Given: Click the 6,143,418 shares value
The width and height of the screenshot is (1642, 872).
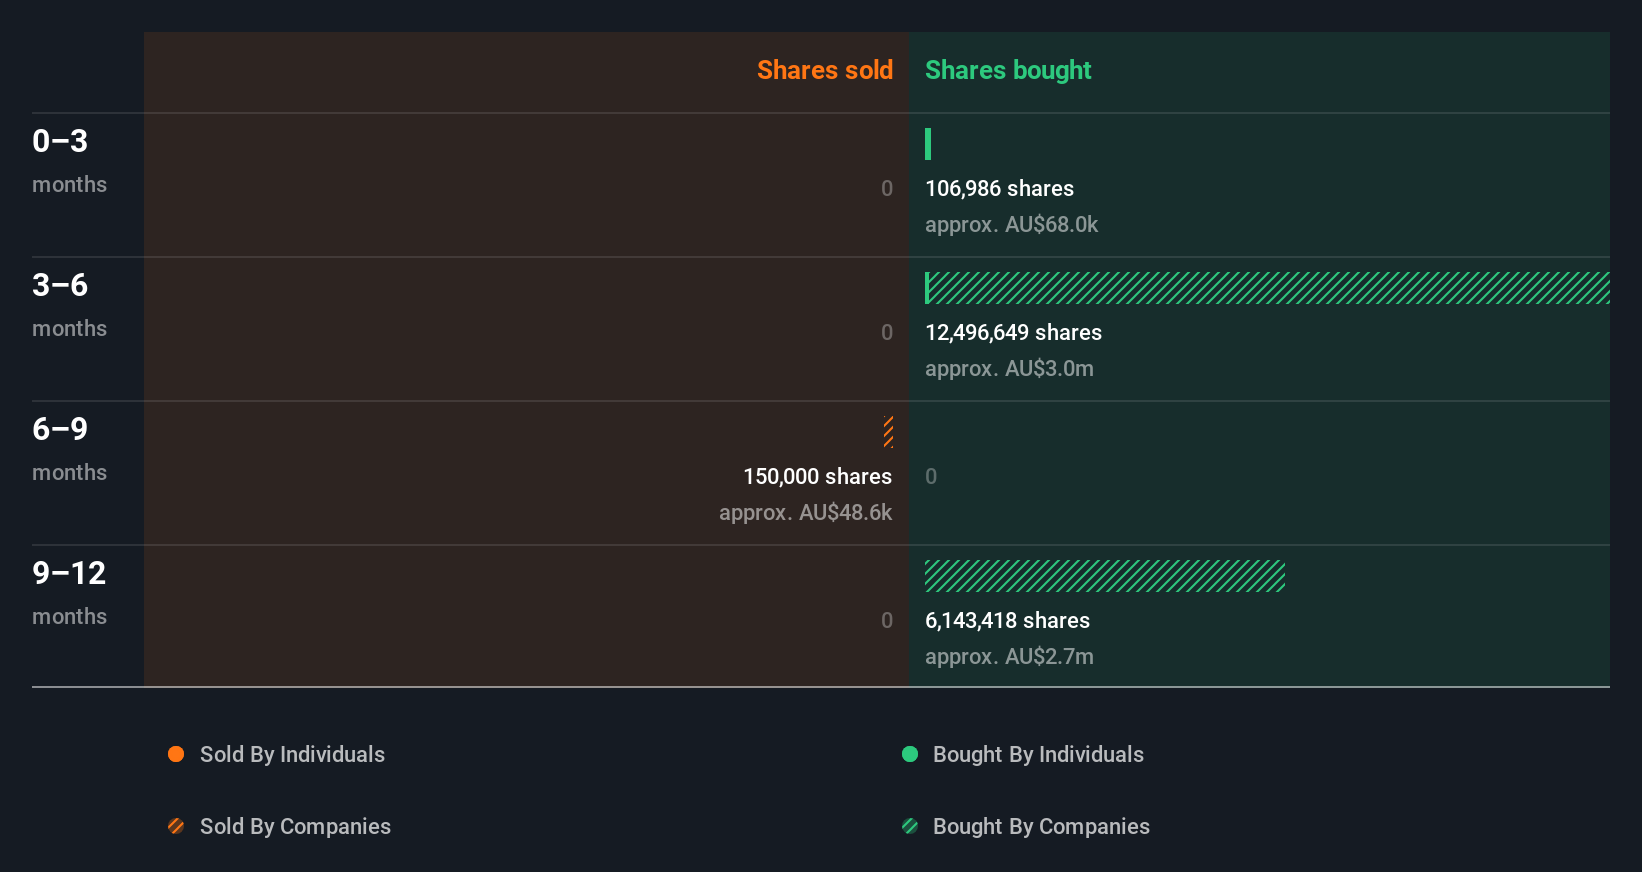Looking at the screenshot, I should (x=1007, y=620).
